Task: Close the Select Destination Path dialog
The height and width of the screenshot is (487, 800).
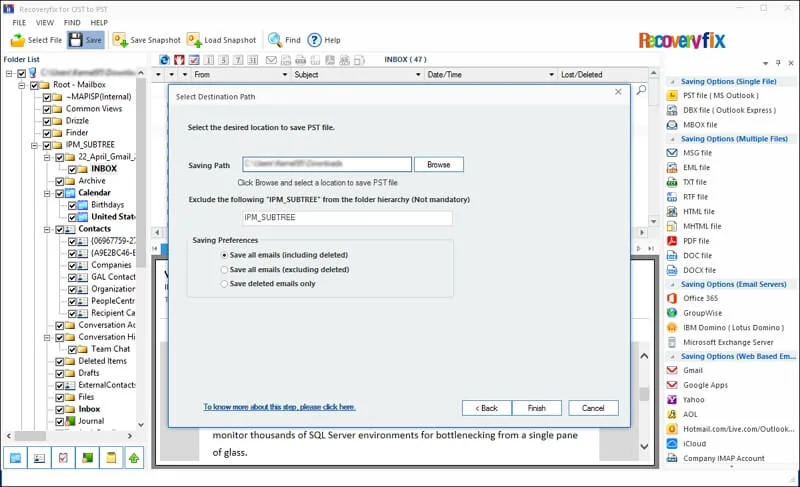Action: coord(618,92)
